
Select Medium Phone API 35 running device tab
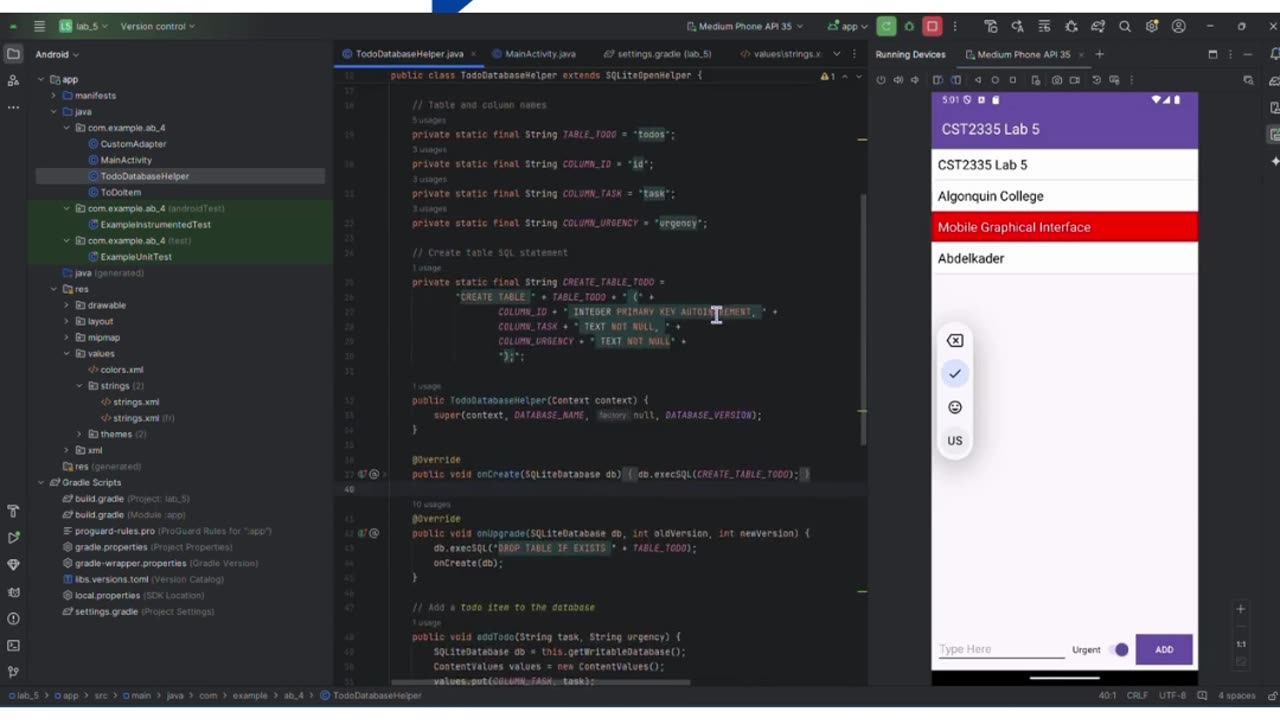click(1024, 54)
